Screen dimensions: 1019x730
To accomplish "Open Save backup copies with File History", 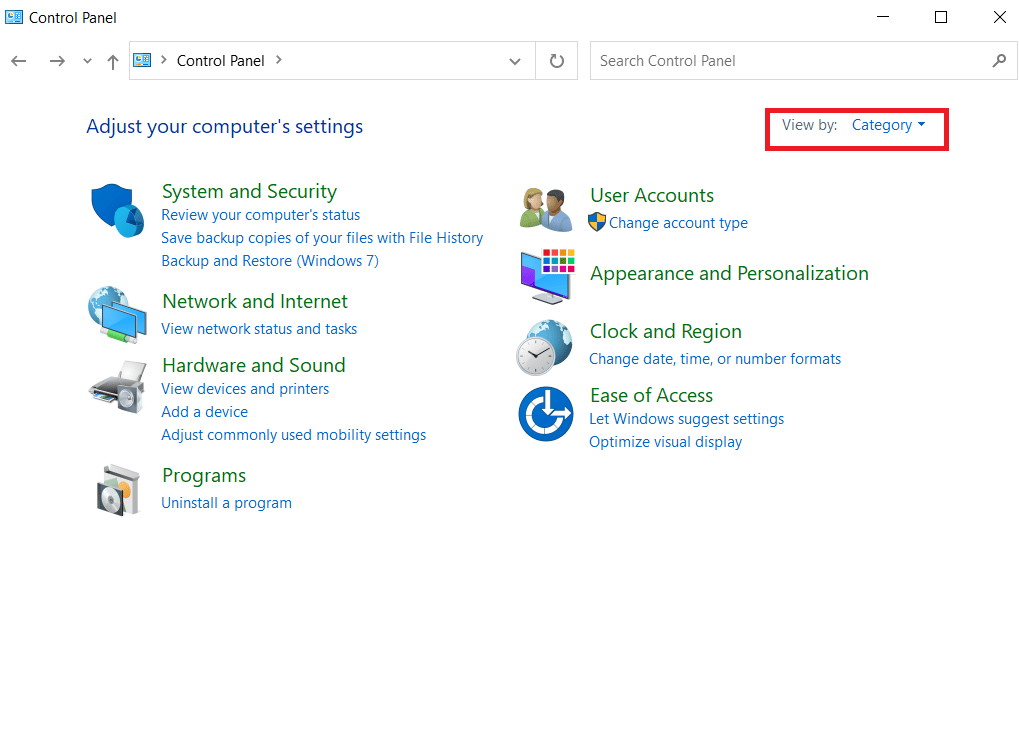I will tap(322, 238).
